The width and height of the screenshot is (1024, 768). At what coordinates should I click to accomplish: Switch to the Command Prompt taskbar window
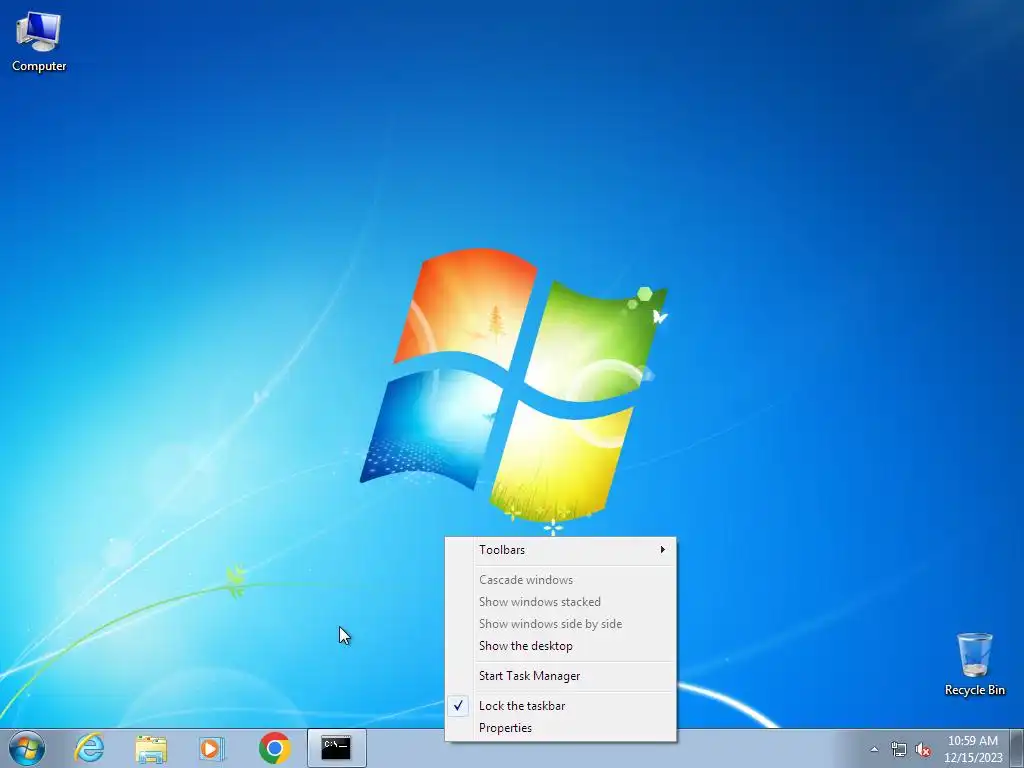(x=336, y=748)
